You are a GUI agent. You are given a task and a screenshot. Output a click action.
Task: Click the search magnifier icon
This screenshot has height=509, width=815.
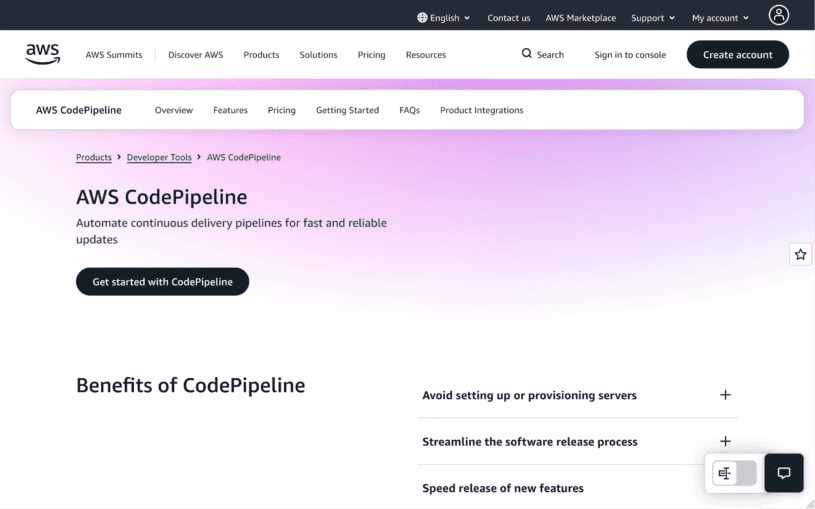[527, 54]
